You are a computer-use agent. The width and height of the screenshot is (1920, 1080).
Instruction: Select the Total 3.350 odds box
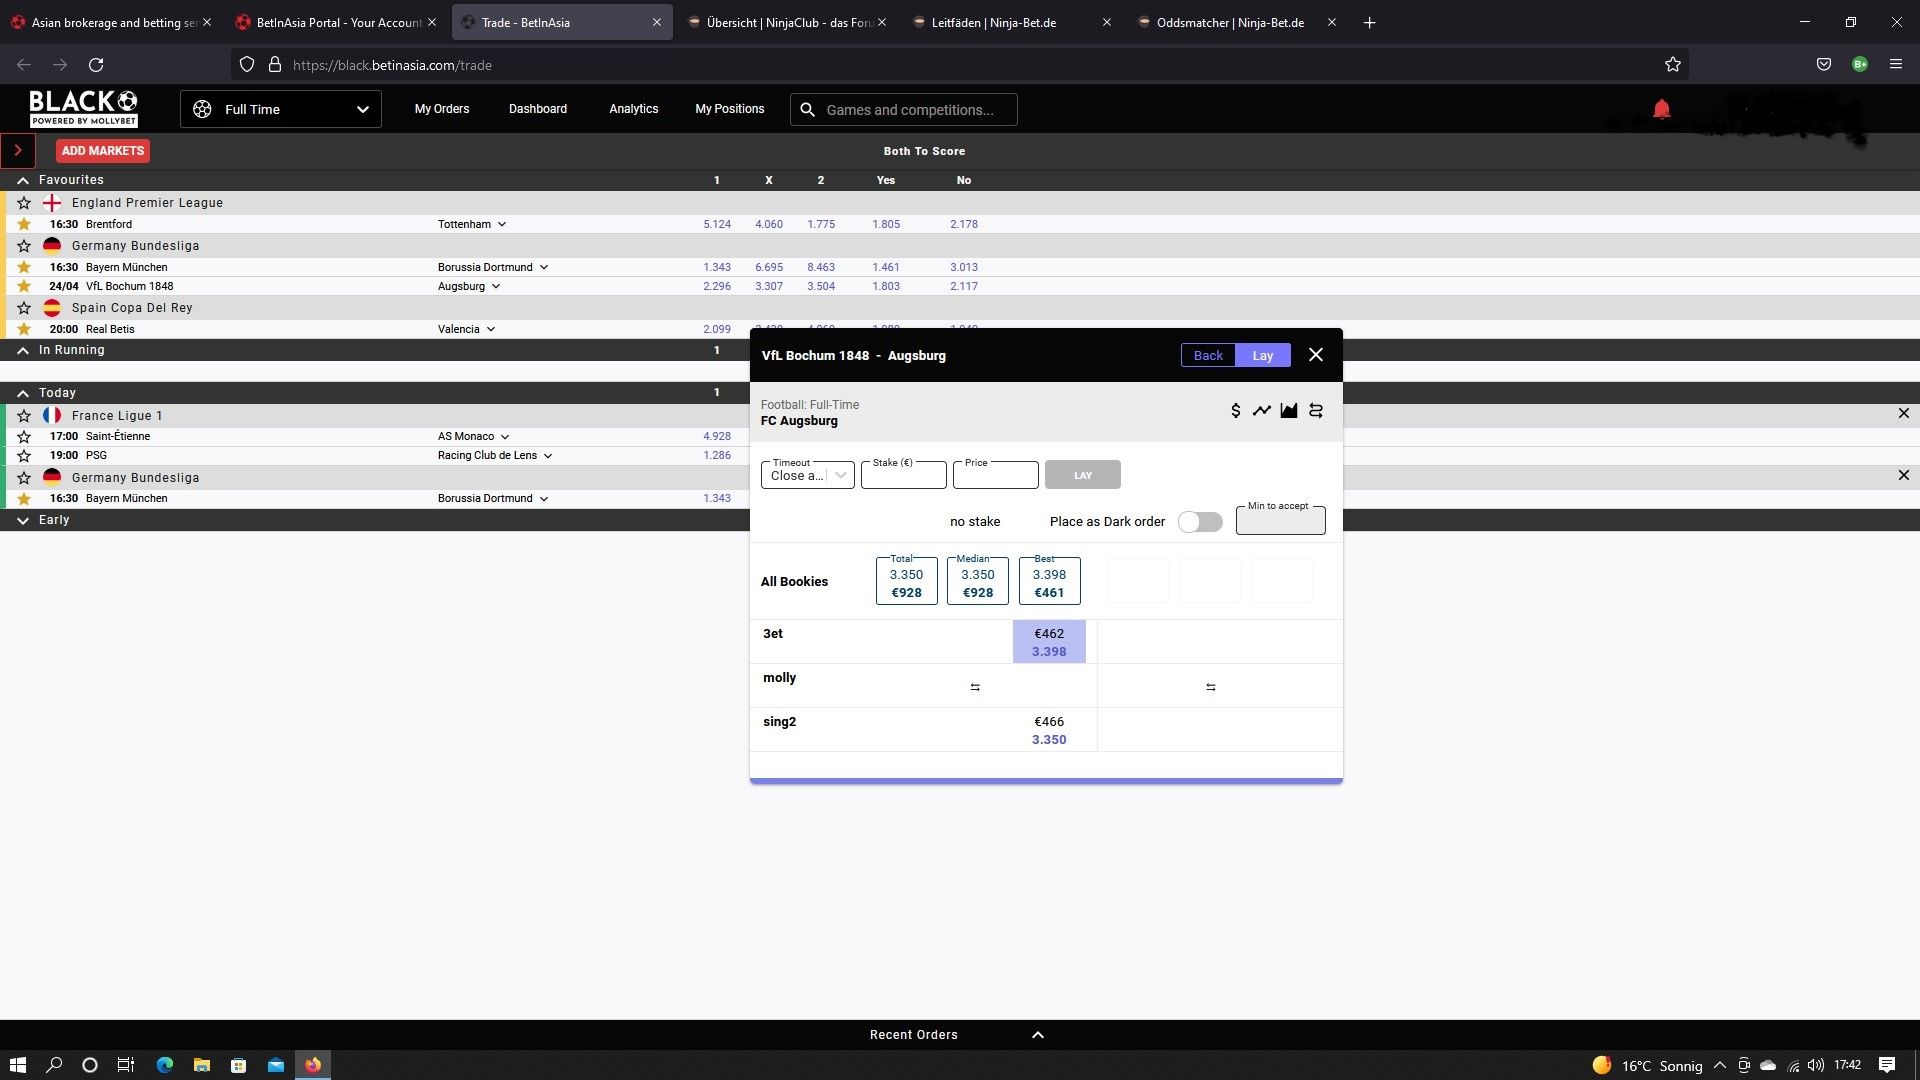pos(907,581)
